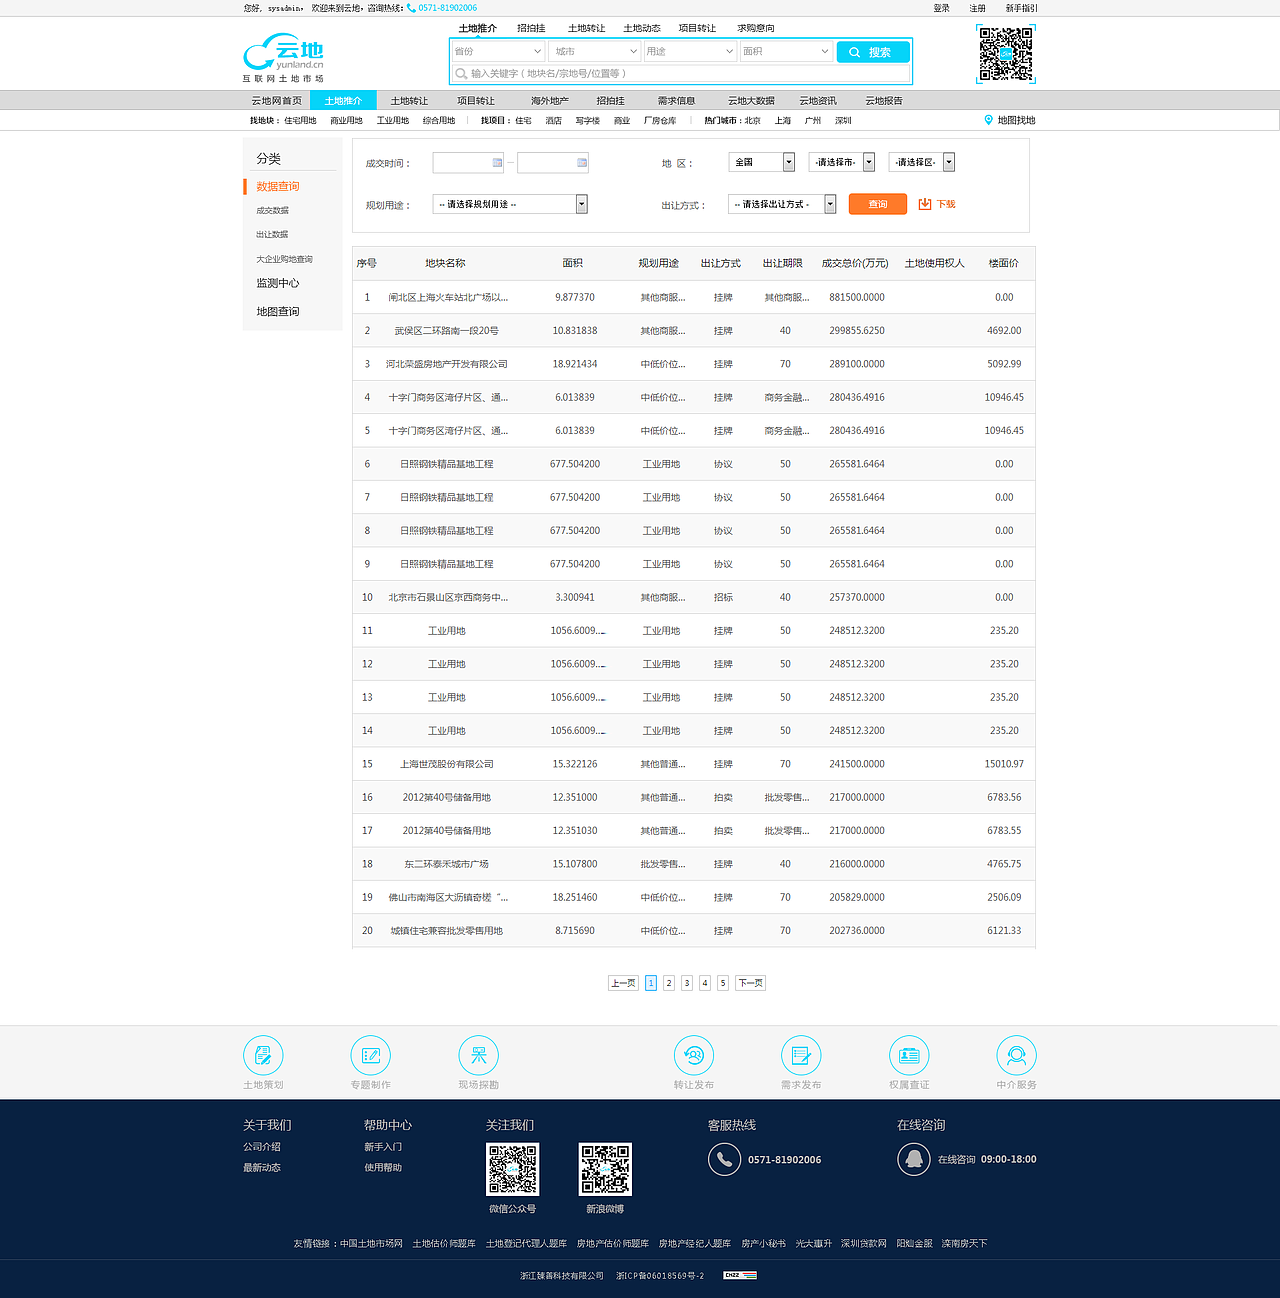Screen dimensions: 1280x1298
Task: Expand the 请选择区 dropdown
Action: click(922, 162)
